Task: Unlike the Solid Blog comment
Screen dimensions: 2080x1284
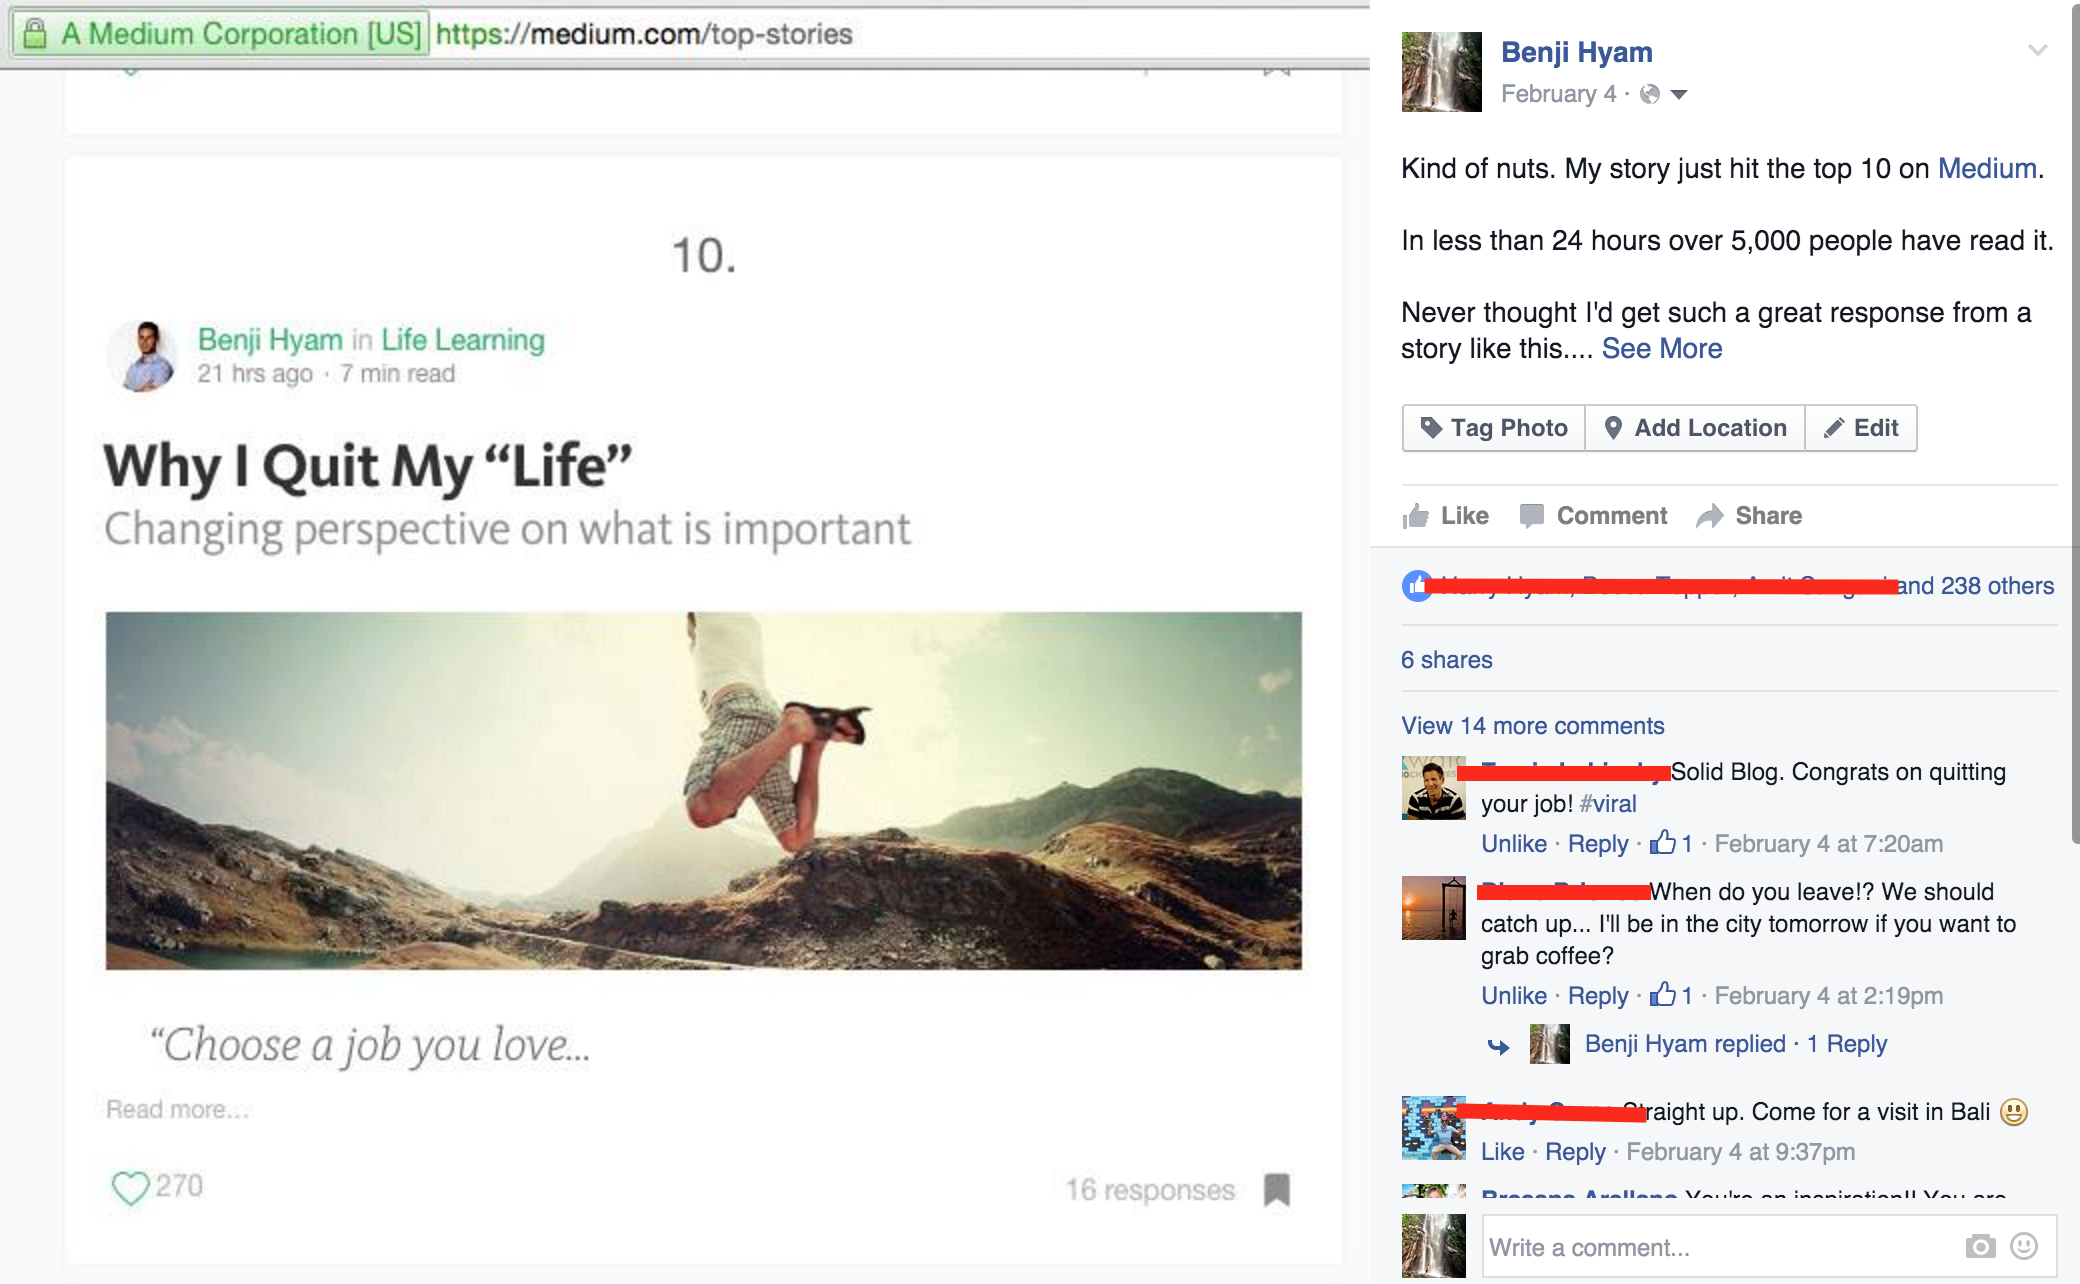Action: (x=1513, y=844)
